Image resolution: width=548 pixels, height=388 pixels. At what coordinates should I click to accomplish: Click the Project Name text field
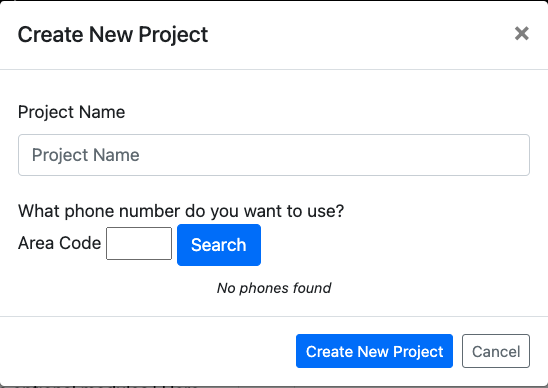[274, 155]
